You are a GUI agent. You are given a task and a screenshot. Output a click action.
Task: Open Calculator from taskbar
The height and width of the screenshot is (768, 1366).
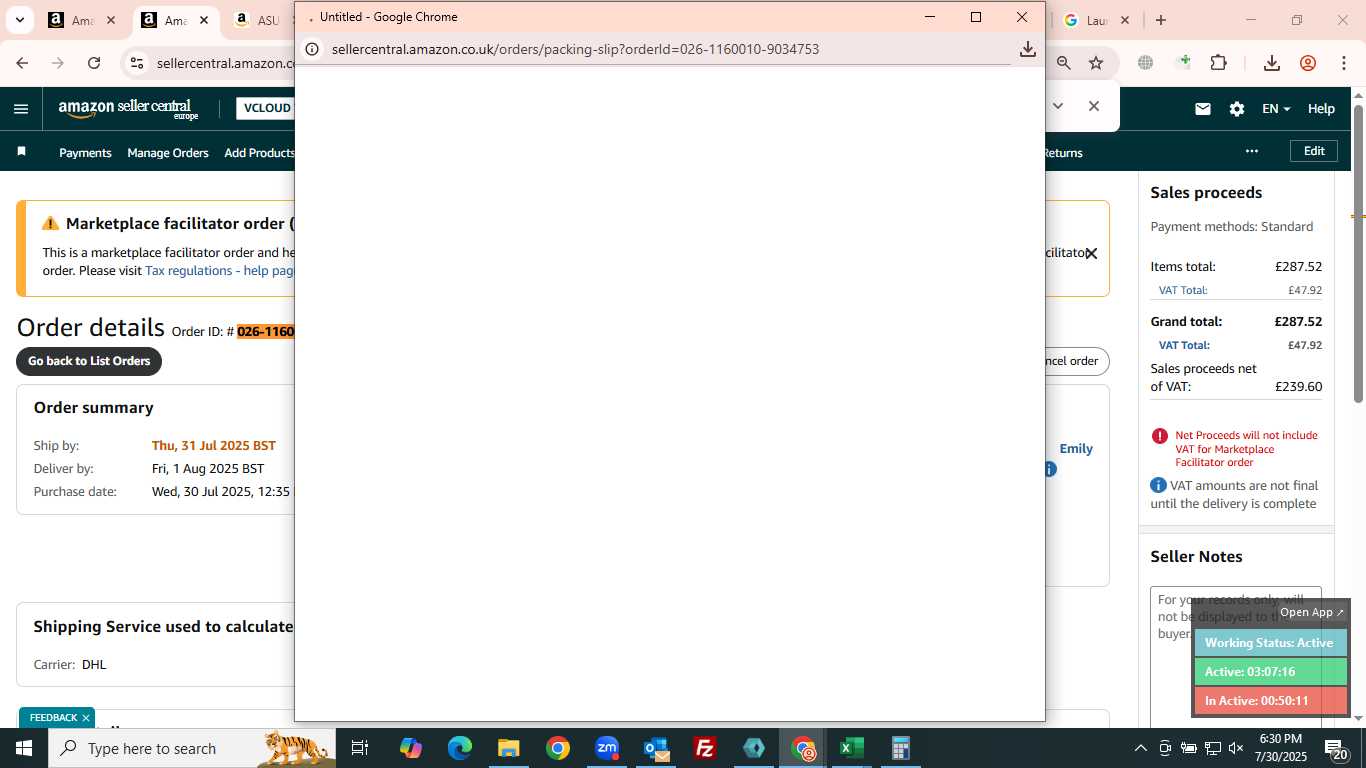tap(901, 748)
